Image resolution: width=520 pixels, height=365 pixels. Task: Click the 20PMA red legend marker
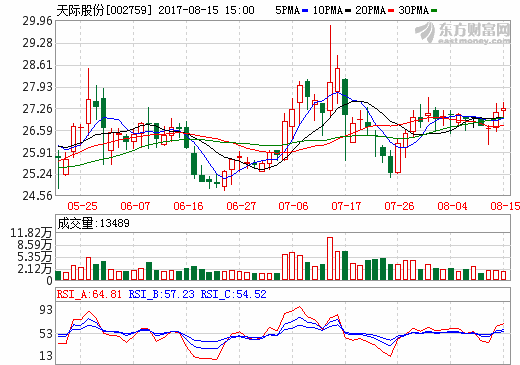[x=391, y=11]
